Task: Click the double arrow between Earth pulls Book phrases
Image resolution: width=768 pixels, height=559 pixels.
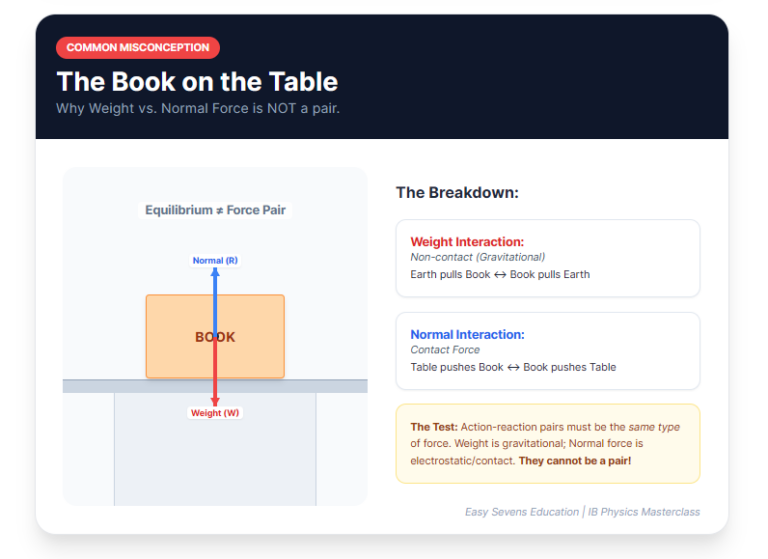Action: click(499, 275)
